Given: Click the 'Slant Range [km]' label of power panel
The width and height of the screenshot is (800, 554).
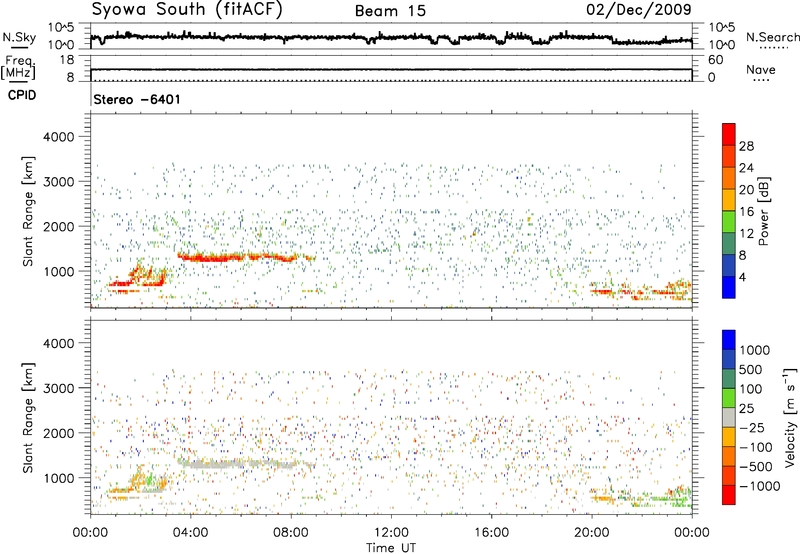Looking at the screenshot, I should coord(28,211).
